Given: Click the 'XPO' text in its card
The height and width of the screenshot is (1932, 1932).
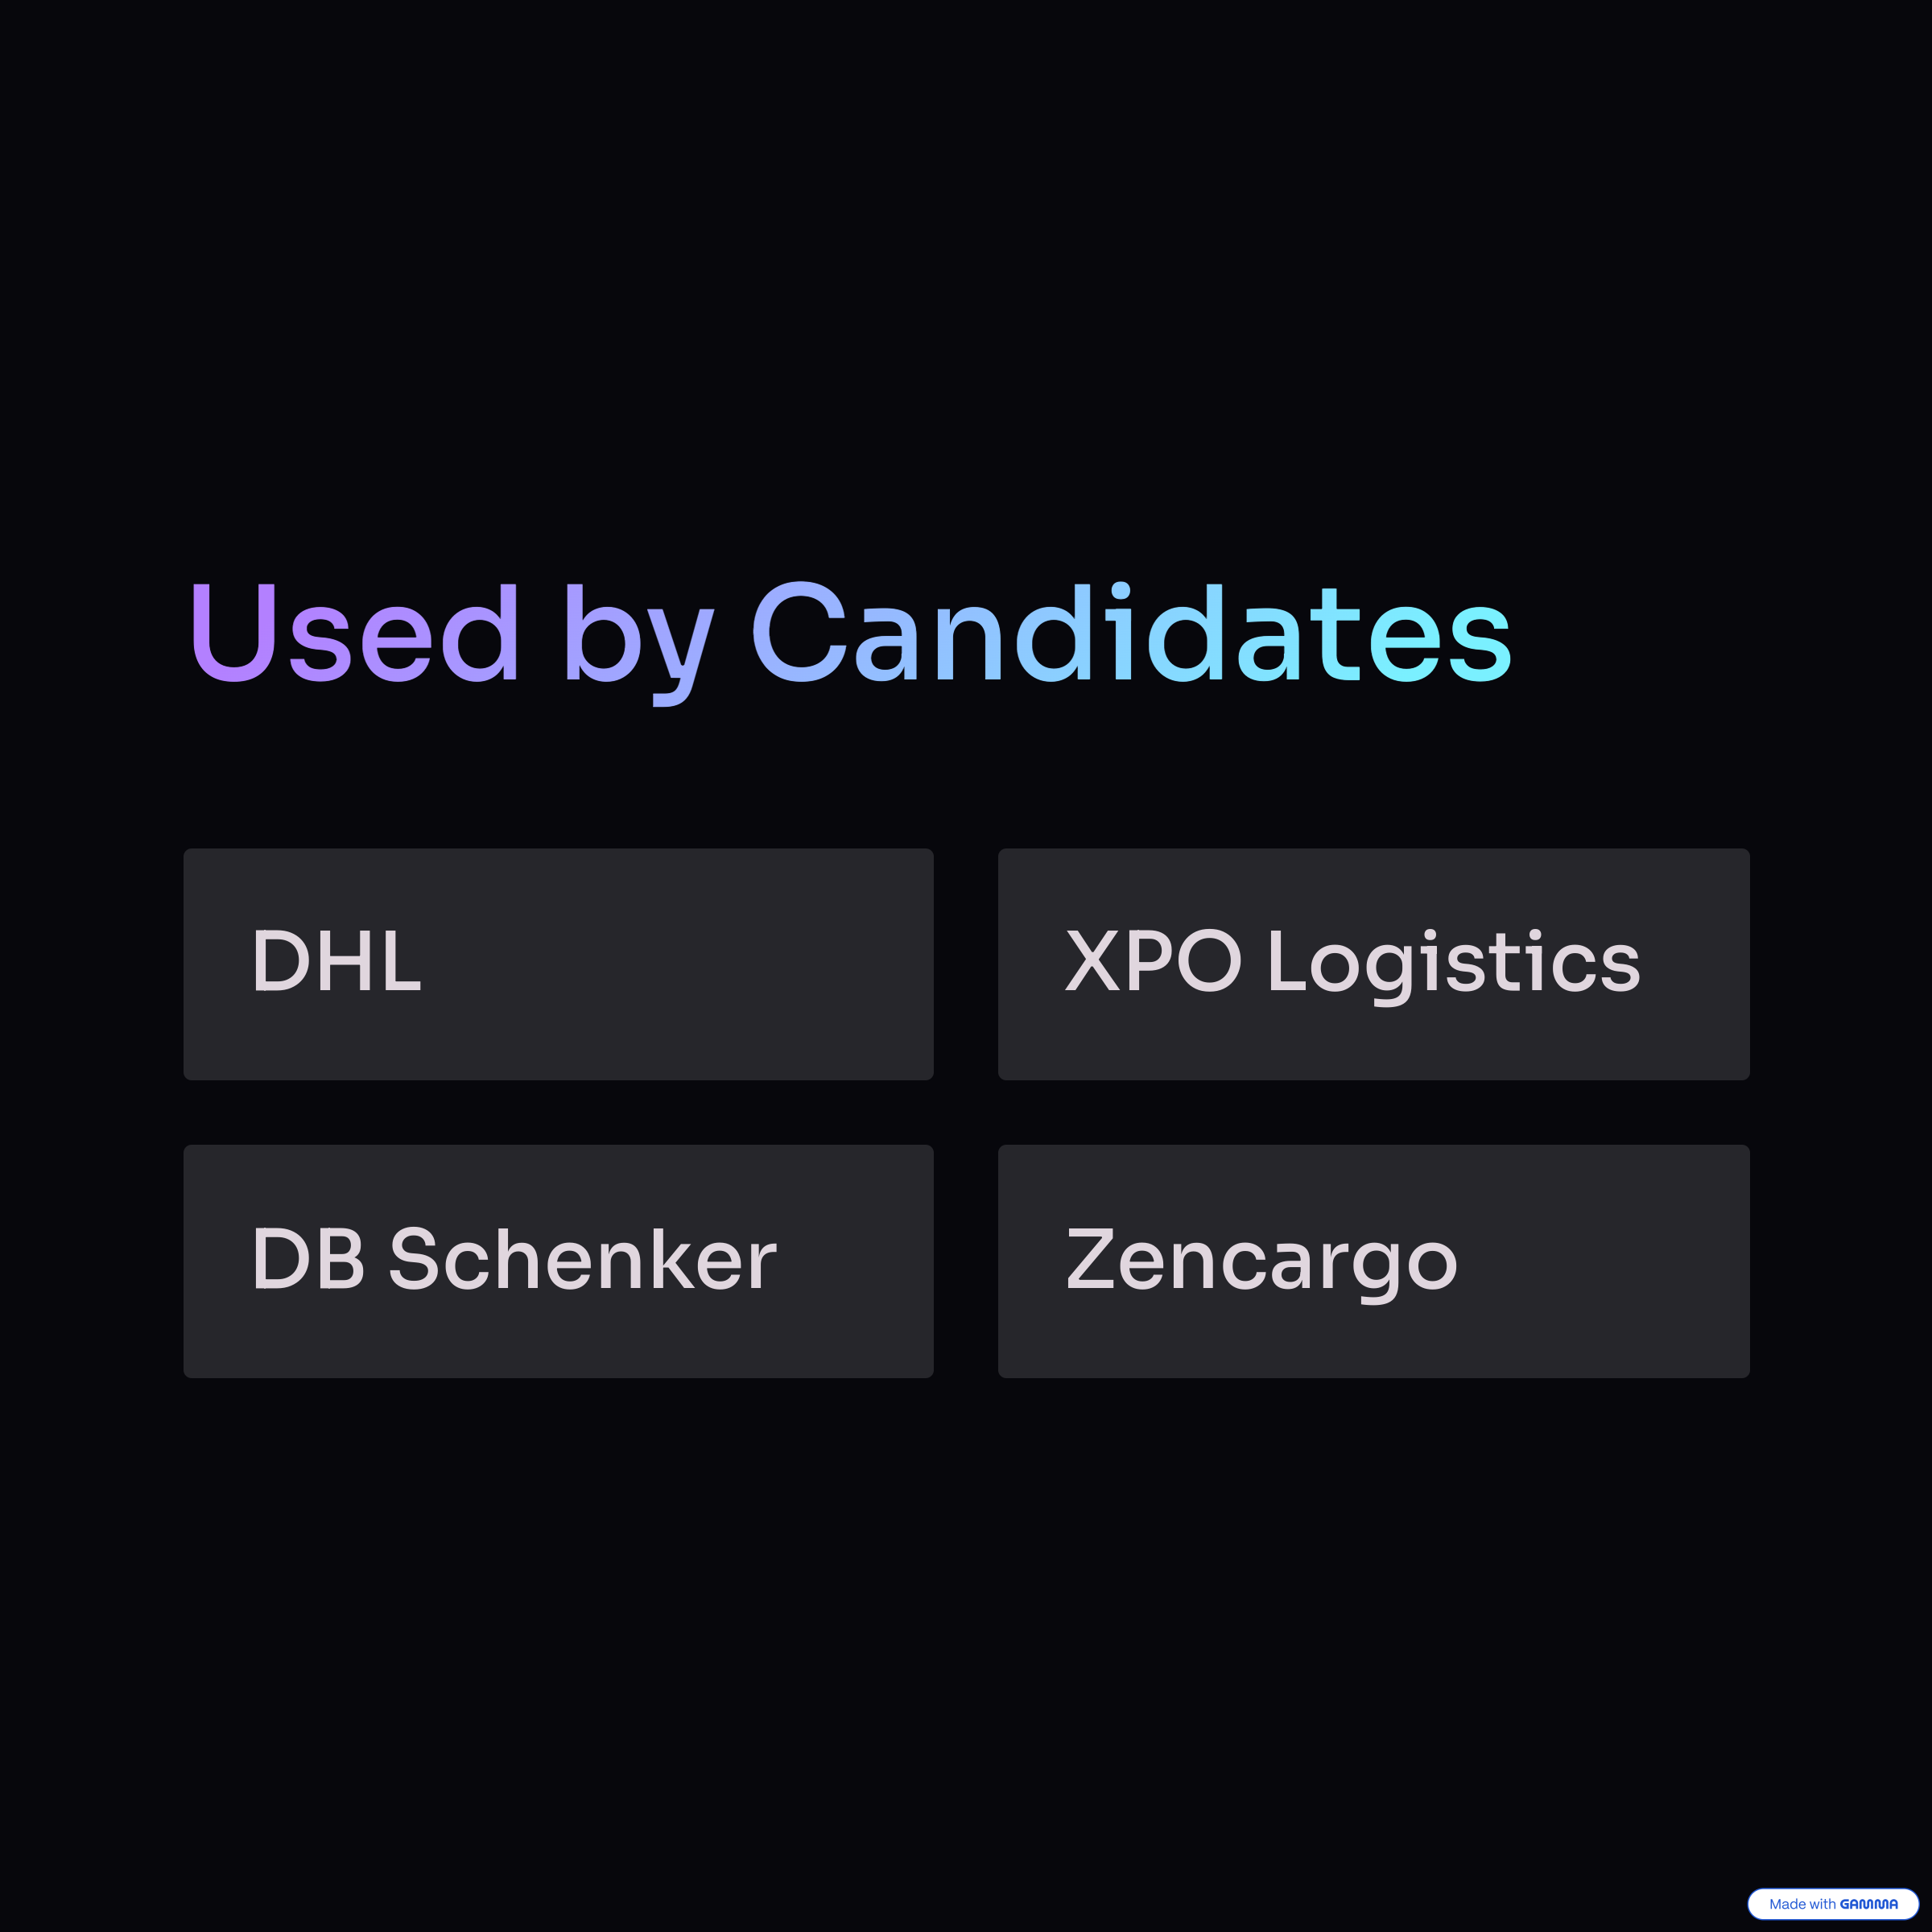Looking at the screenshot, I should [1154, 961].
